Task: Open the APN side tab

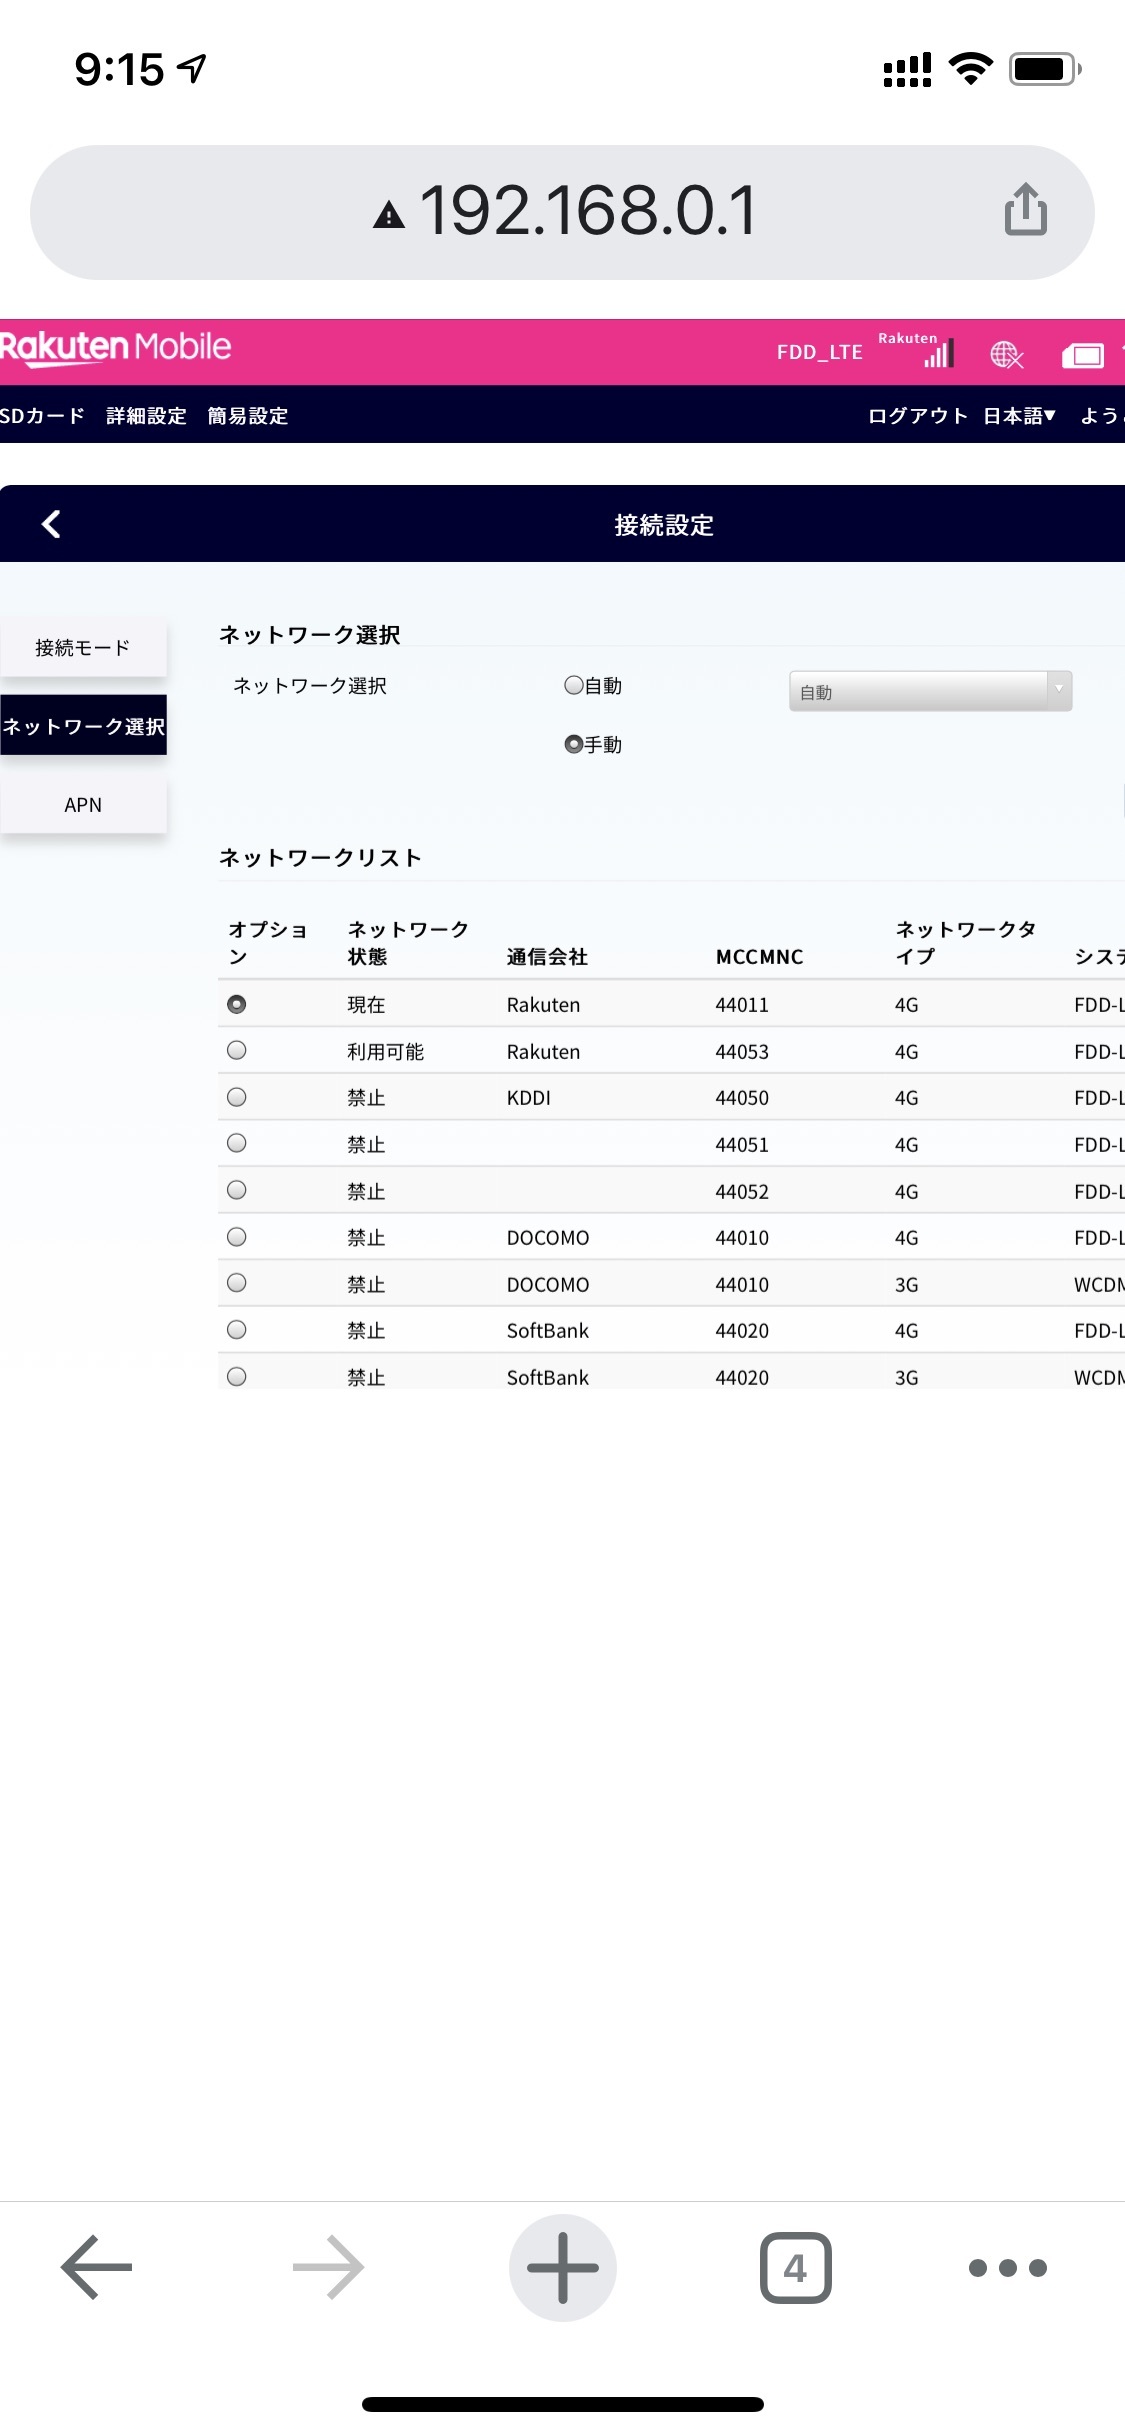Action: pos(83,805)
